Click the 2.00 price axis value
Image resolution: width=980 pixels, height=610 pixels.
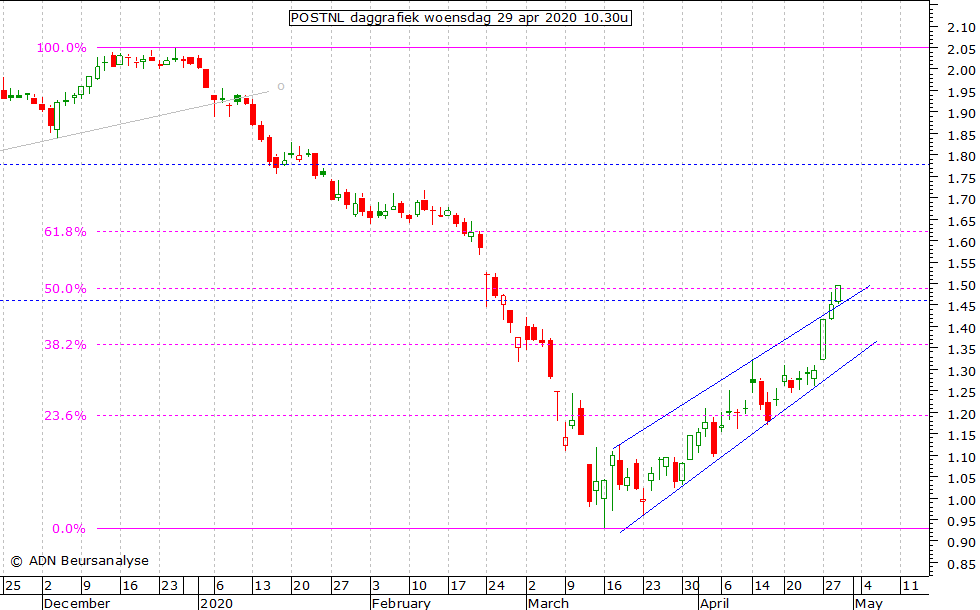point(961,71)
